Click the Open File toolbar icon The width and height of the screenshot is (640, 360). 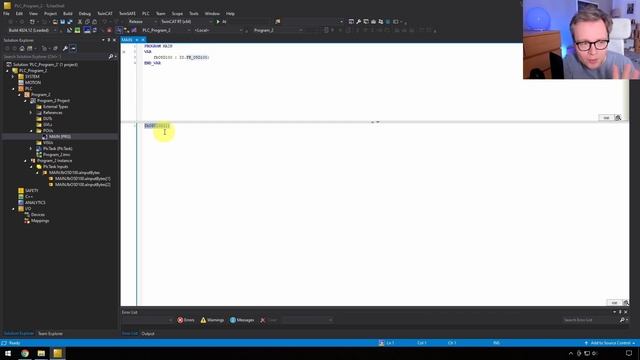[55, 22]
